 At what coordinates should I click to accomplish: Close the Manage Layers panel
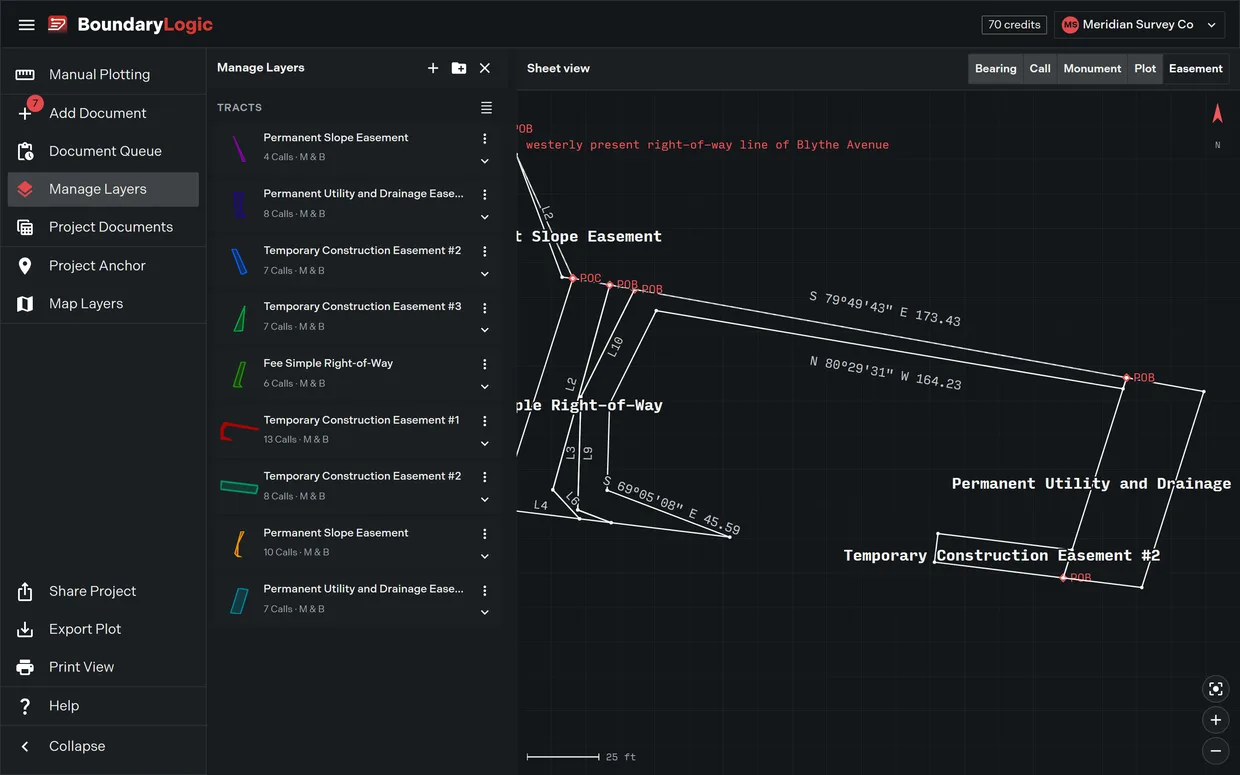point(485,68)
